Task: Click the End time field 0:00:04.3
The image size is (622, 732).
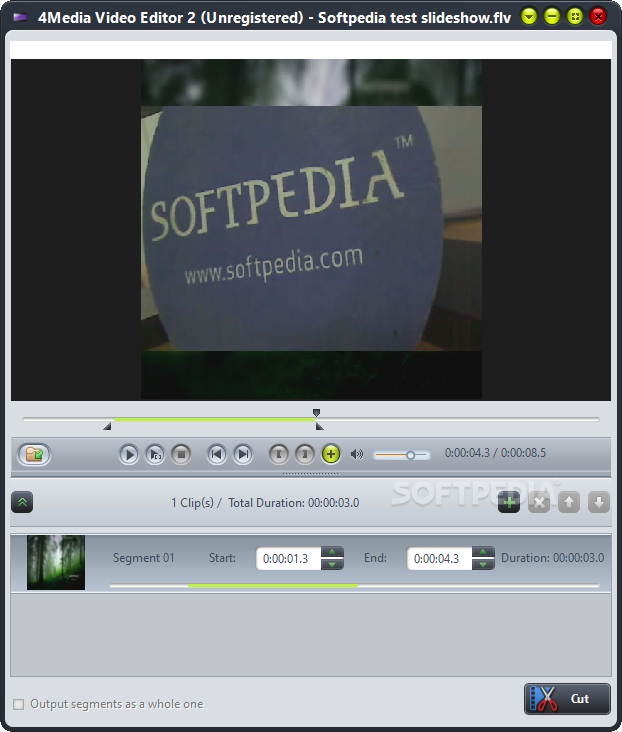Action: pyautogui.click(x=439, y=558)
